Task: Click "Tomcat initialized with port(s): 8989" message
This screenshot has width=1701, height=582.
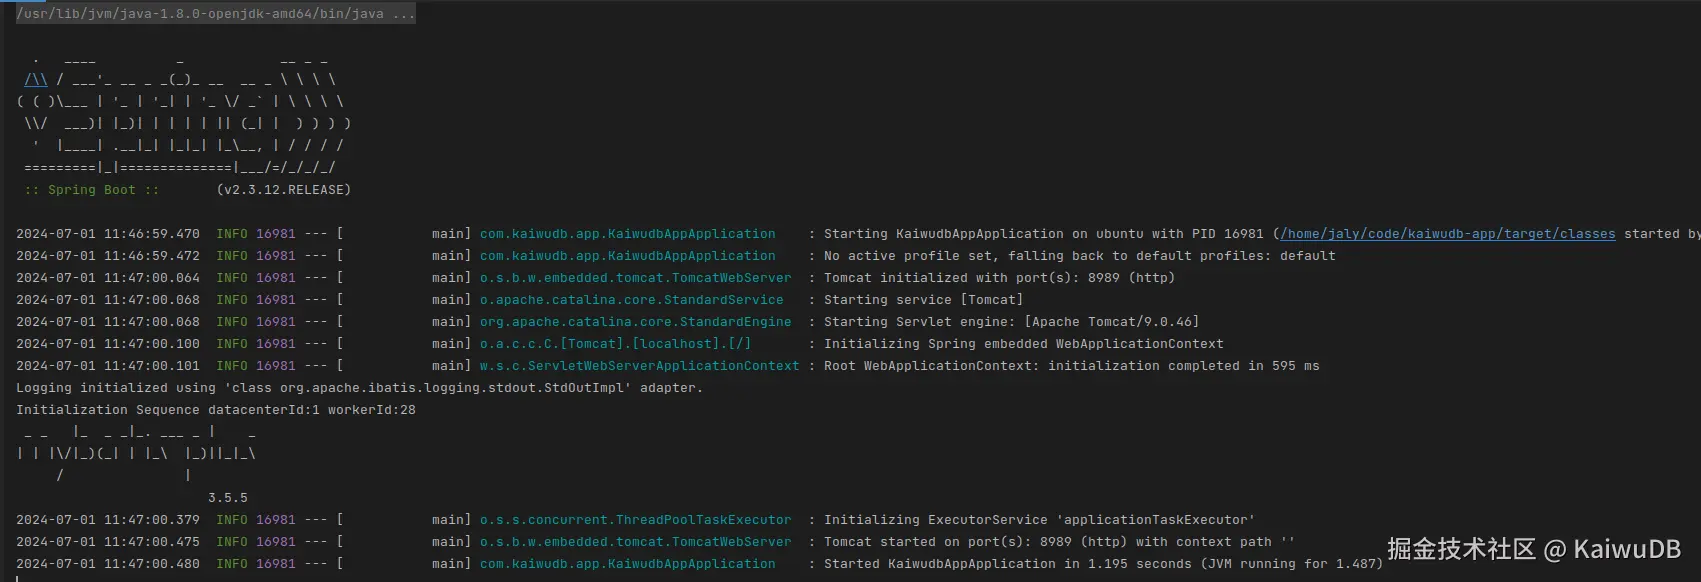Action: click(999, 278)
